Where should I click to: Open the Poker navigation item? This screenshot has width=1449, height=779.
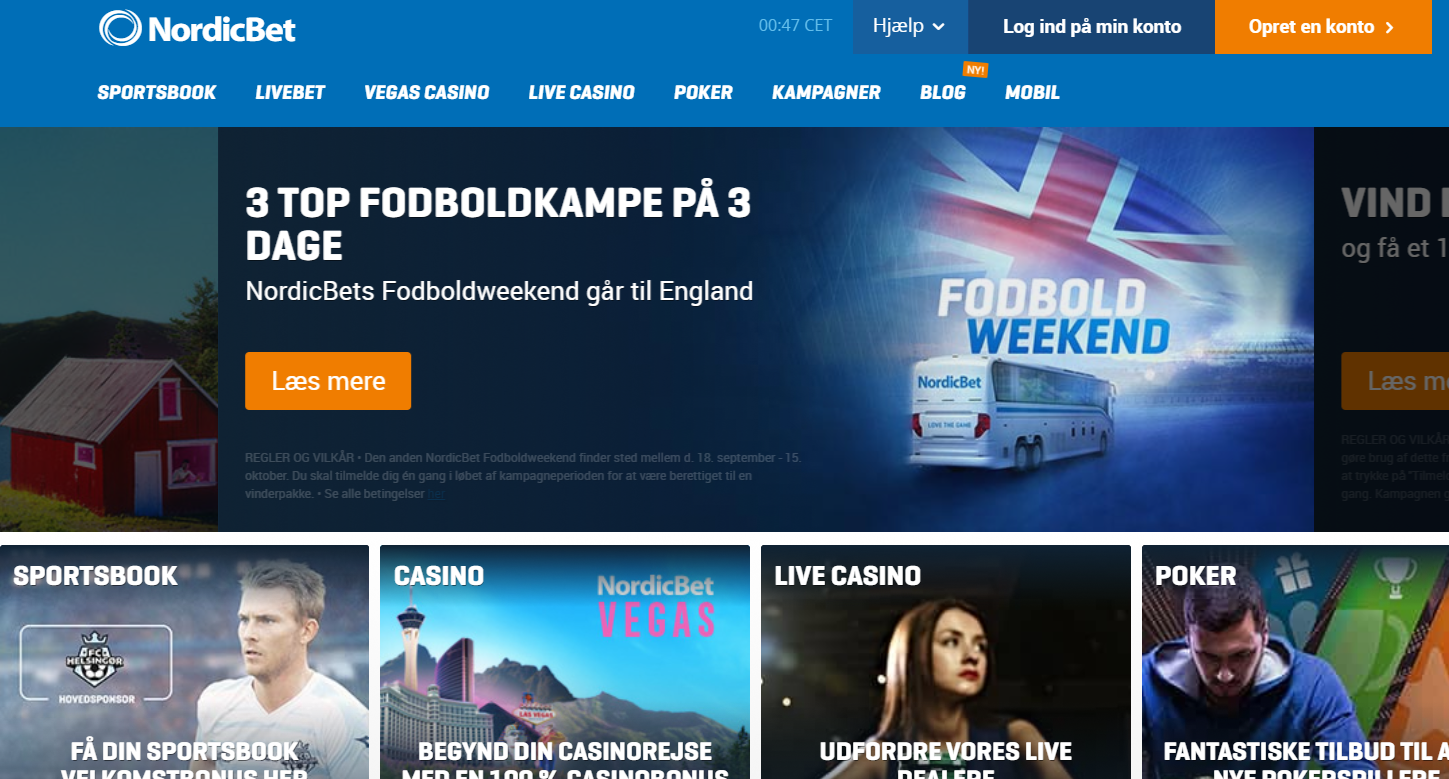point(703,93)
